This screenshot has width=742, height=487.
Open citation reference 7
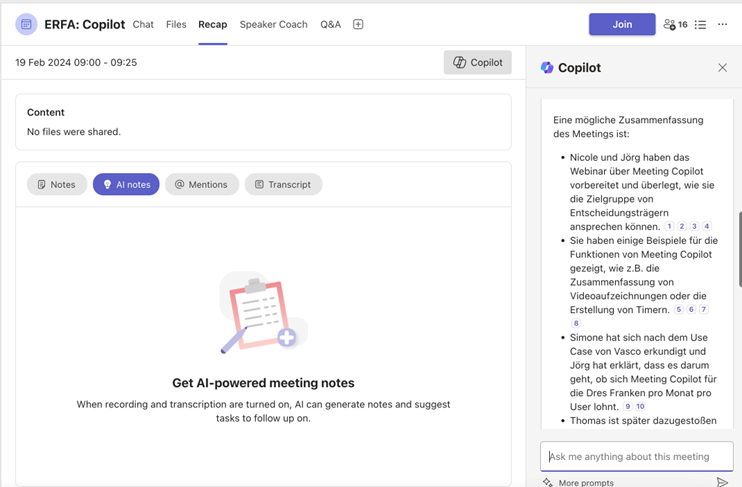click(704, 310)
